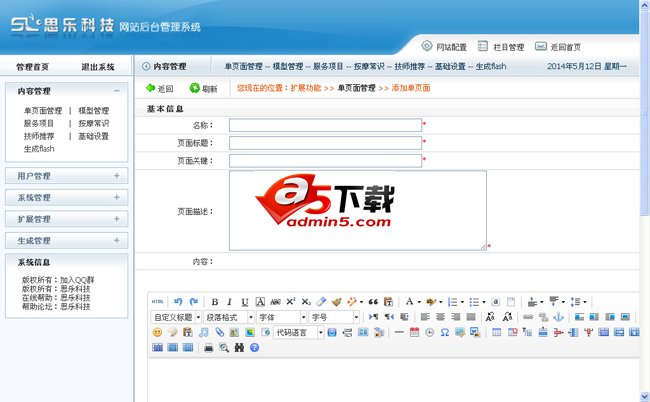Click the redo arrow in the editor toolbar

pyautogui.click(x=194, y=302)
